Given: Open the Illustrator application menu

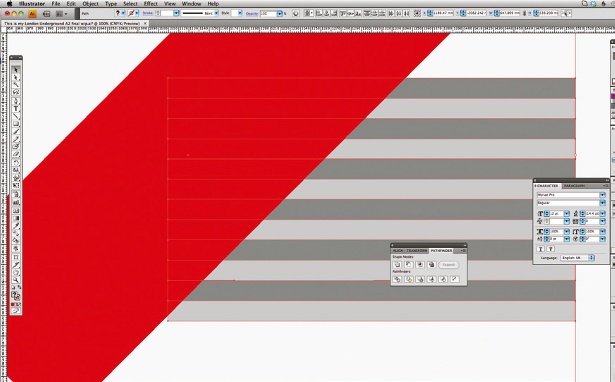Looking at the screenshot, I should (x=32, y=4).
